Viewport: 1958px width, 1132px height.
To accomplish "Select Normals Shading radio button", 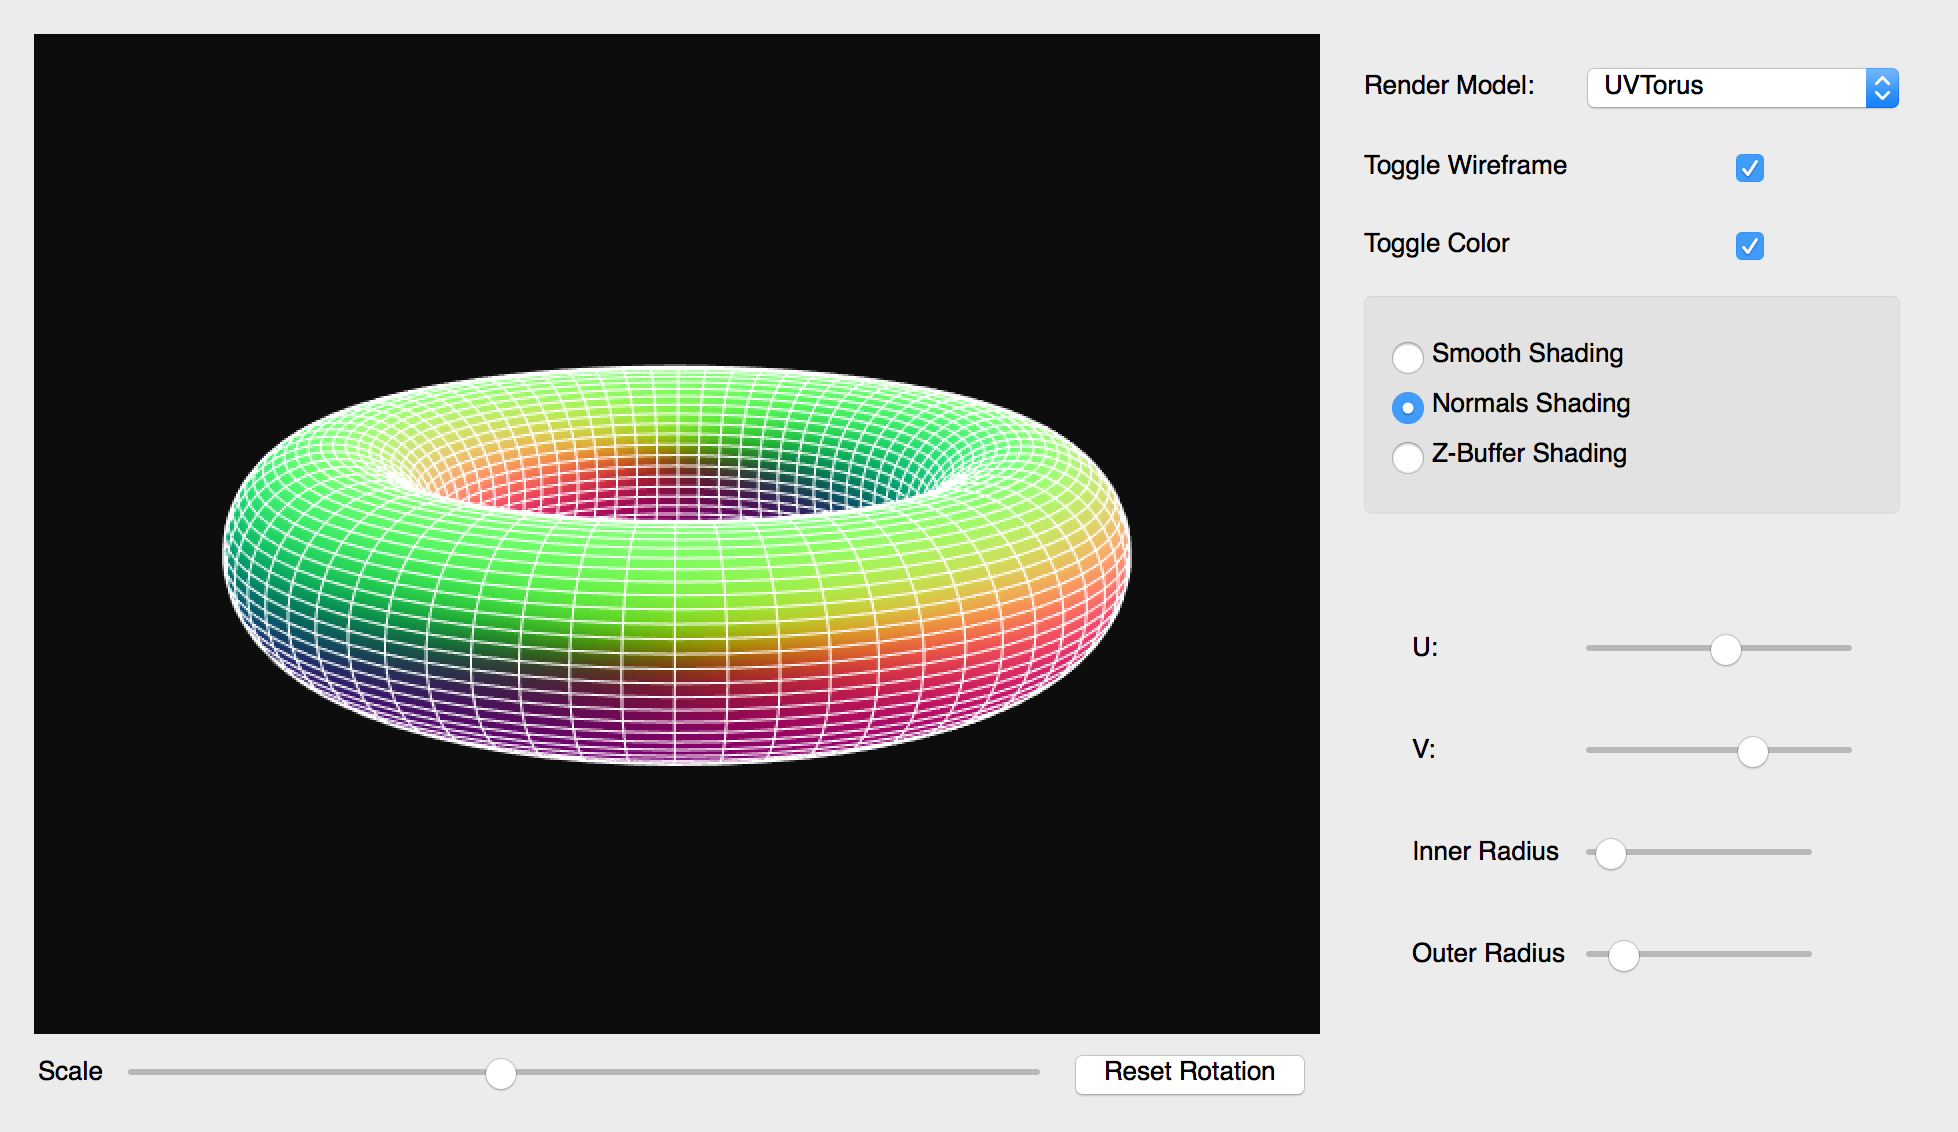I will (x=1407, y=406).
